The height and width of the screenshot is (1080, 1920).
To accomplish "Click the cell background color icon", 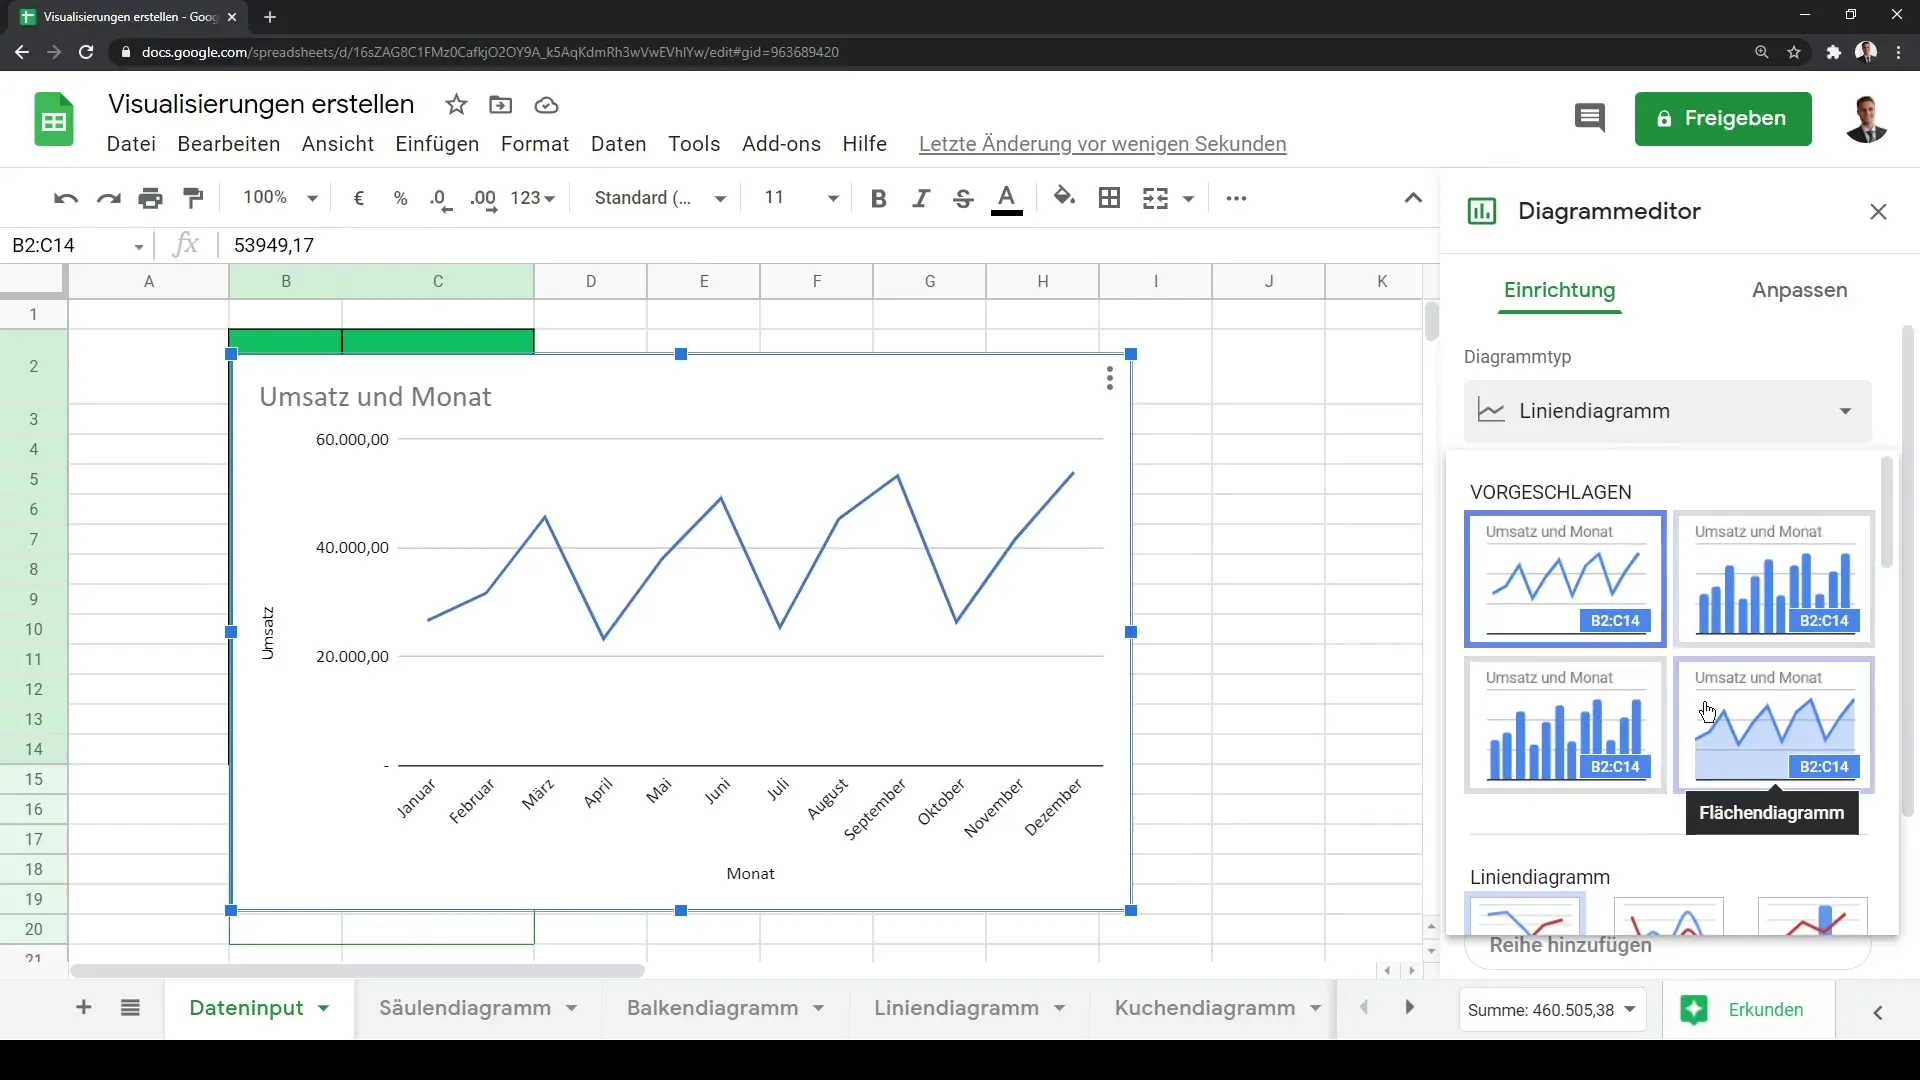I will (x=1064, y=198).
